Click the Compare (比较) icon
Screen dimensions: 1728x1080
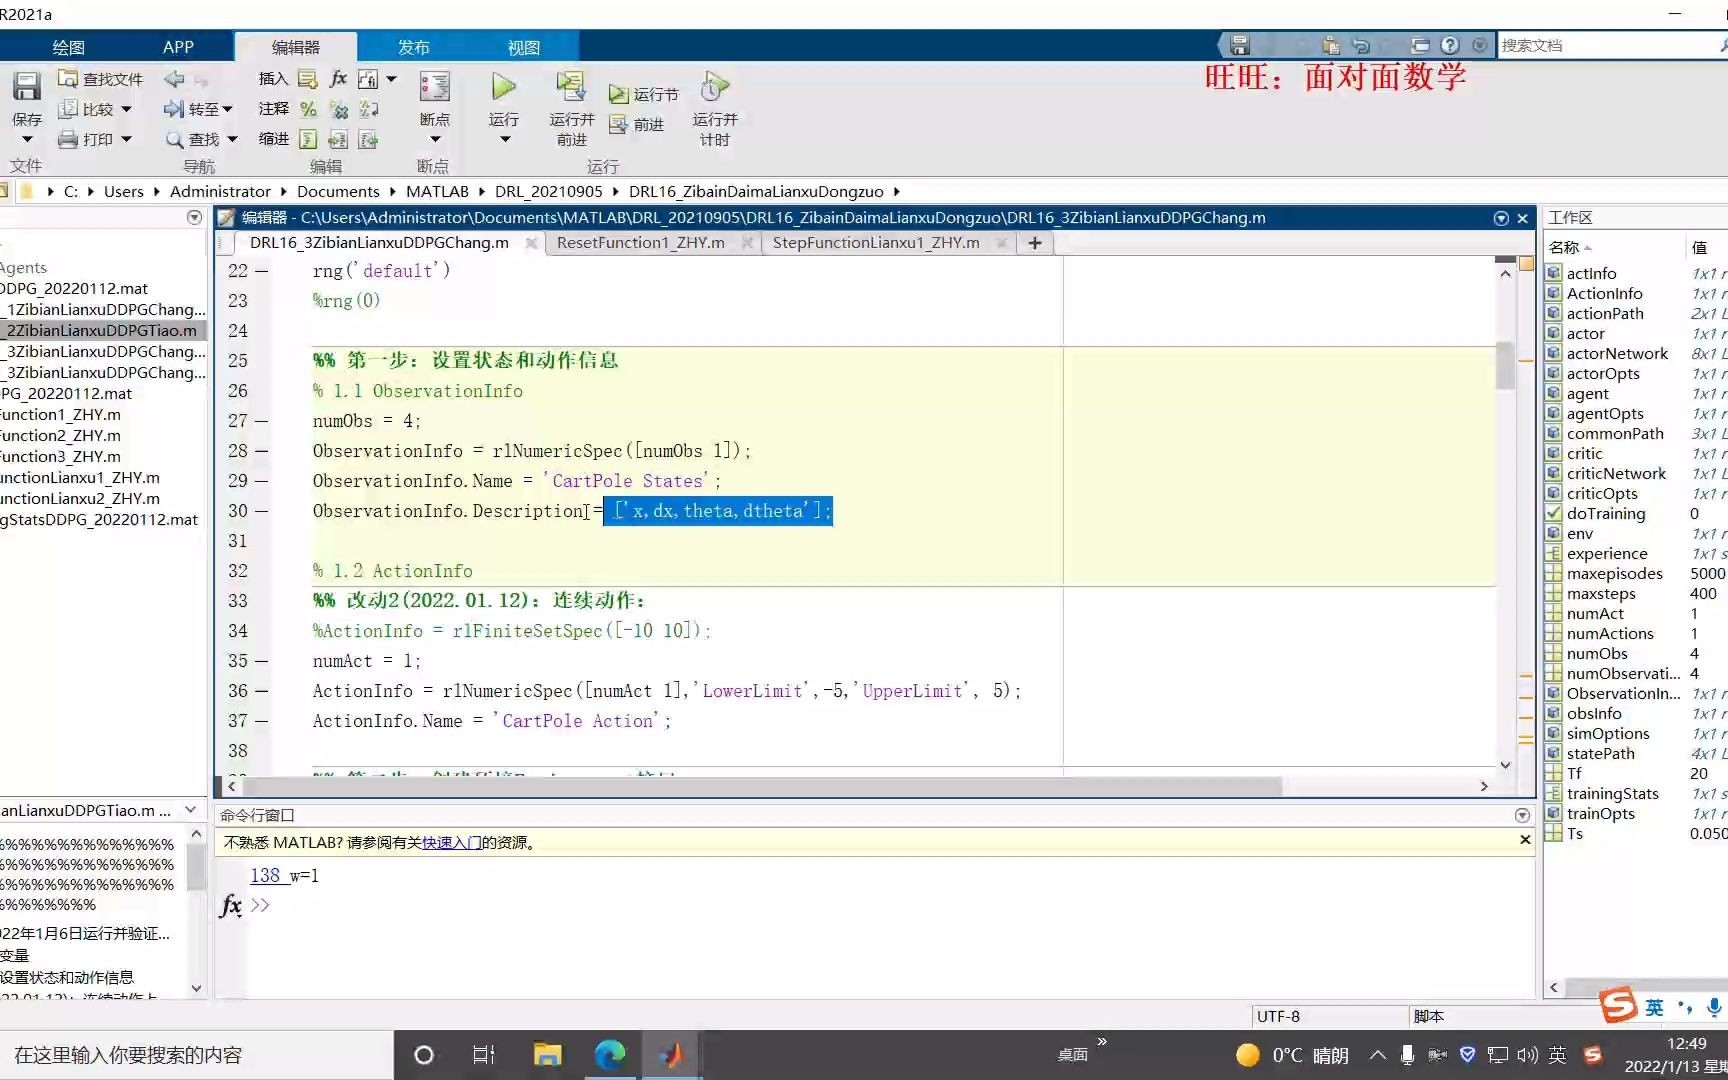[x=67, y=108]
